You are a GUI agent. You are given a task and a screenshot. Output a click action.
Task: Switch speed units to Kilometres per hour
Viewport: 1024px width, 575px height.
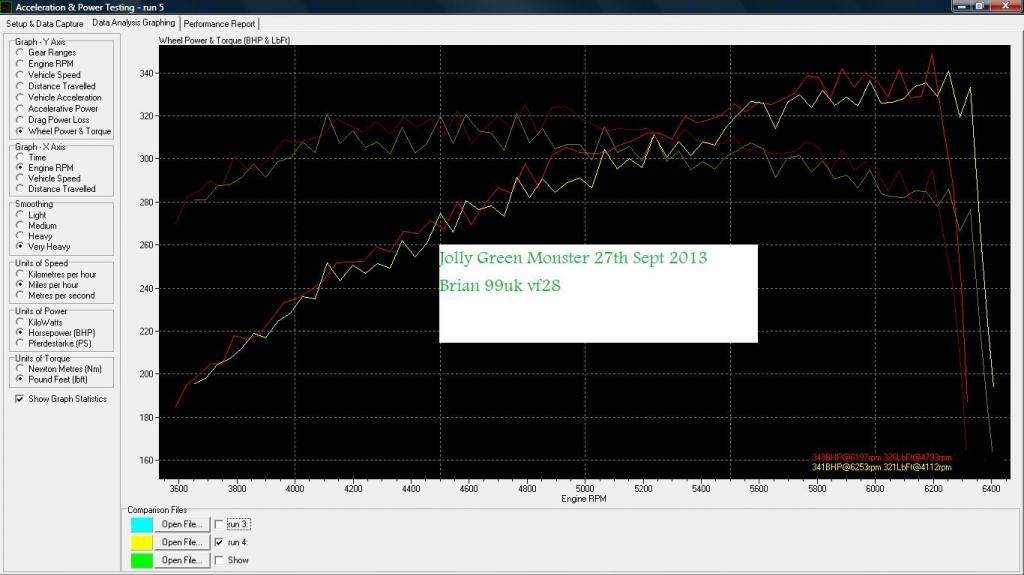click(20, 274)
